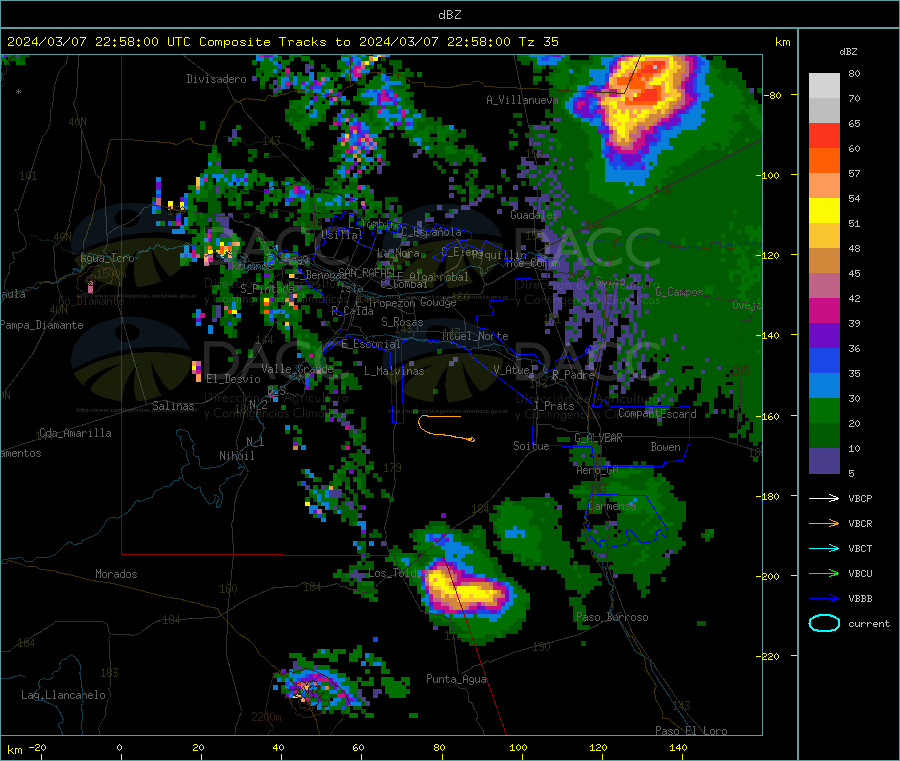Click the S_Rosas map label
This screenshot has width=900, height=761.
coord(402,322)
